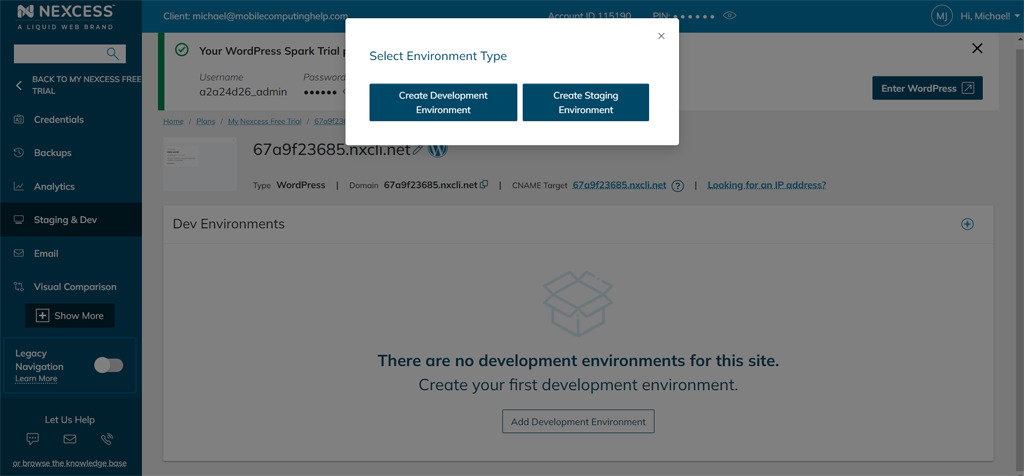This screenshot has width=1024, height=476.
Task: Open Looking for an IP address link
Action: point(767,185)
